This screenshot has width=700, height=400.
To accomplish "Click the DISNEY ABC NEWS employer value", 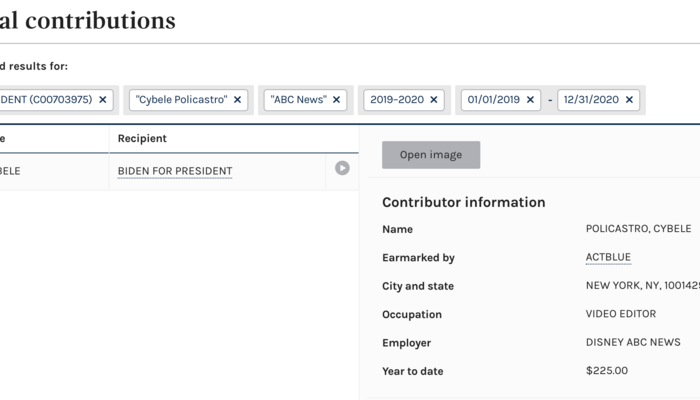I will point(633,342).
